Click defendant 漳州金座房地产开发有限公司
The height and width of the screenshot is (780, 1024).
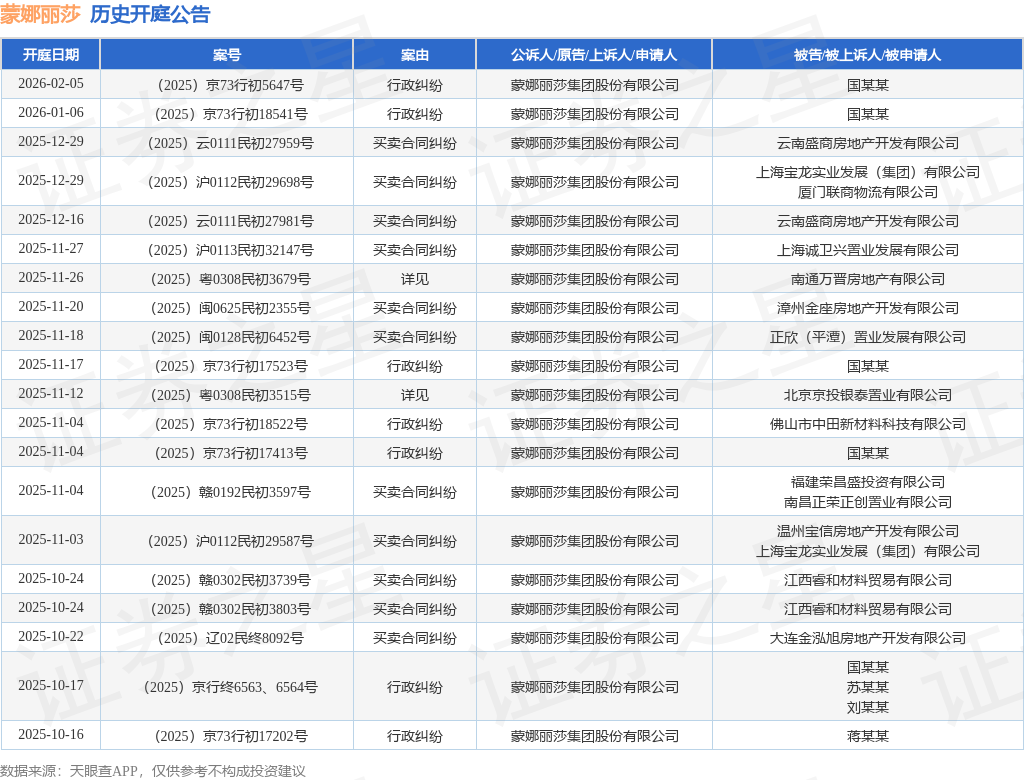(x=867, y=308)
